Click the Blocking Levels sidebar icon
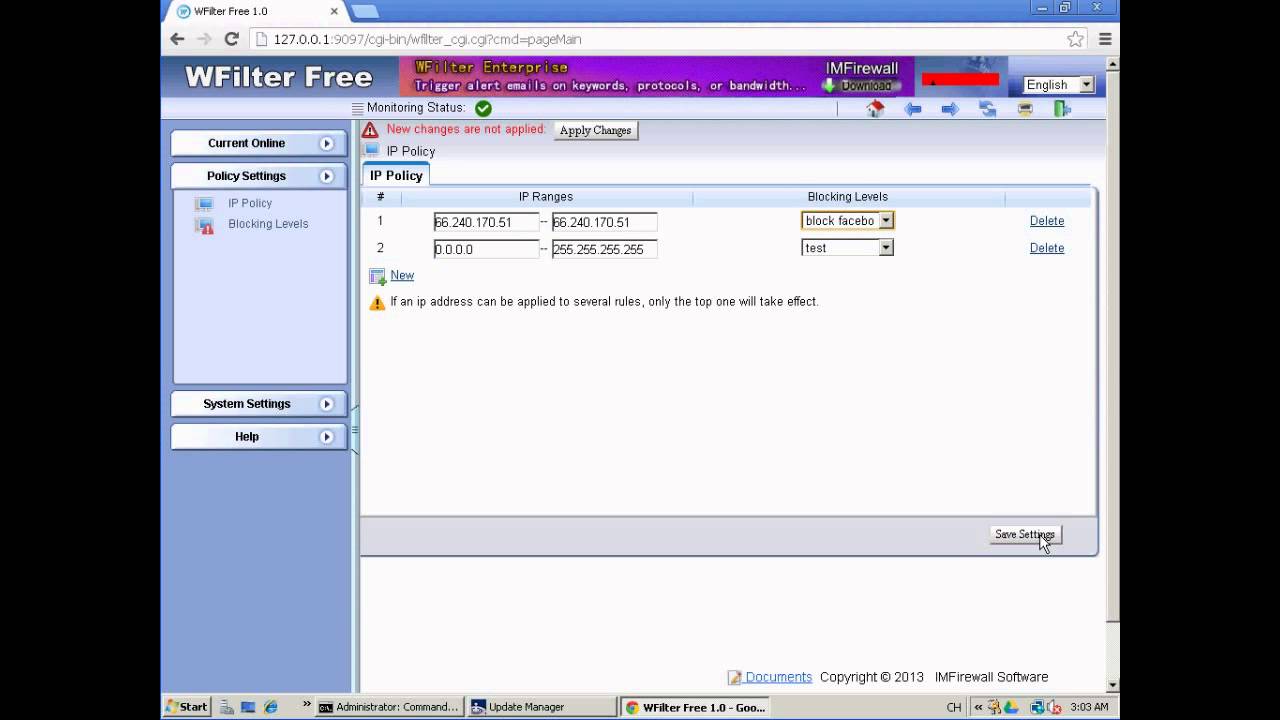Screen dimensions: 1280x720 click(205, 225)
